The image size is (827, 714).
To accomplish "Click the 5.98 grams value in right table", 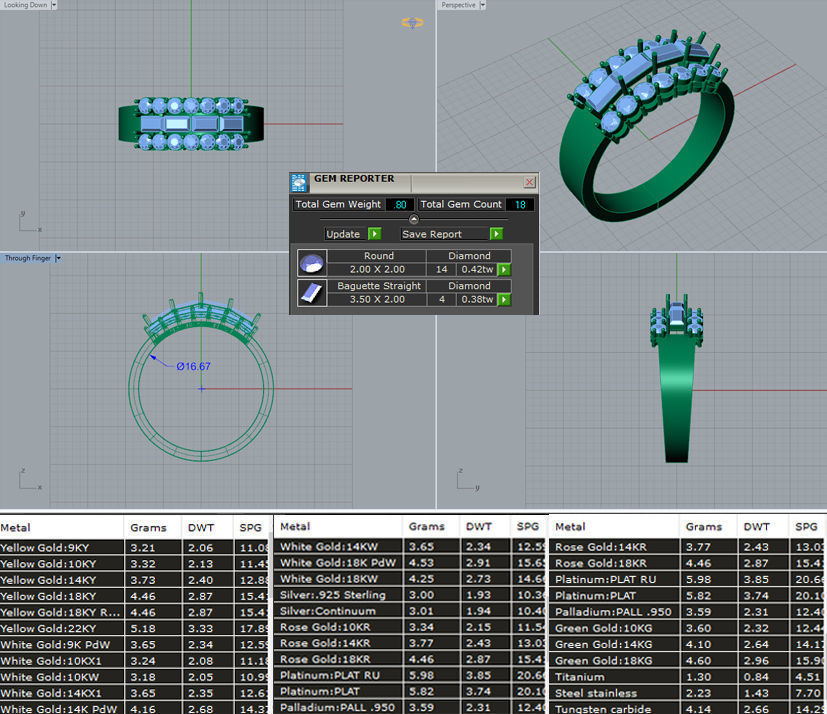I will pyautogui.click(x=698, y=580).
